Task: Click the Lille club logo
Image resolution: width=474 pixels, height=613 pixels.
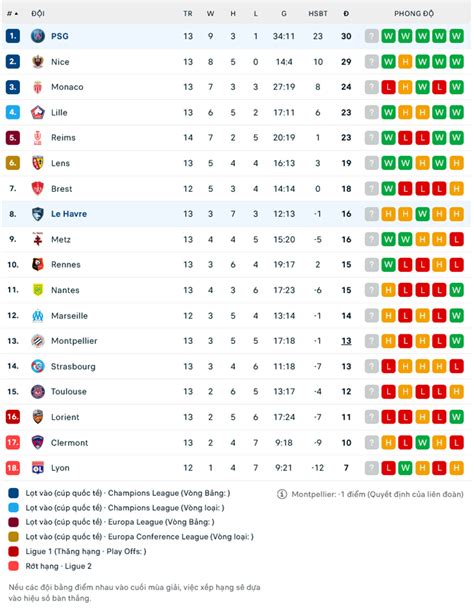Action: 38,113
